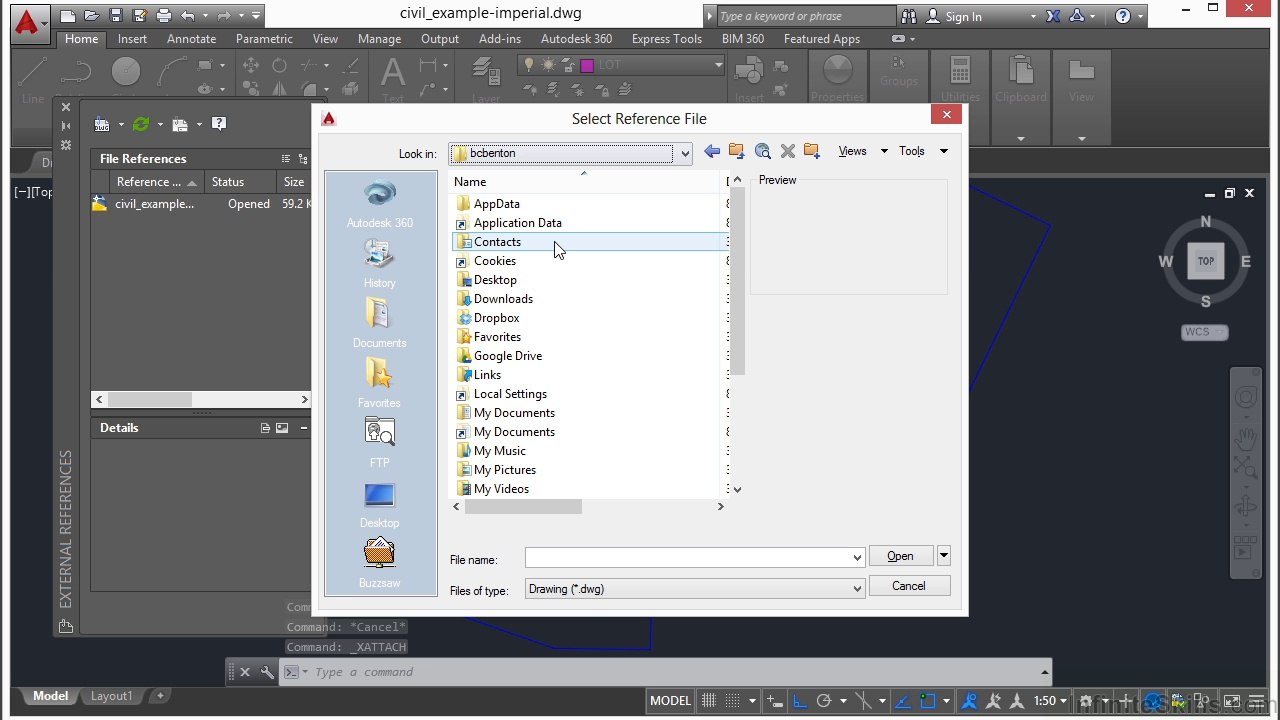Screen dimensions: 1280x720
Task: Toggle auto-hide on External References palette
Action: tap(66, 126)
